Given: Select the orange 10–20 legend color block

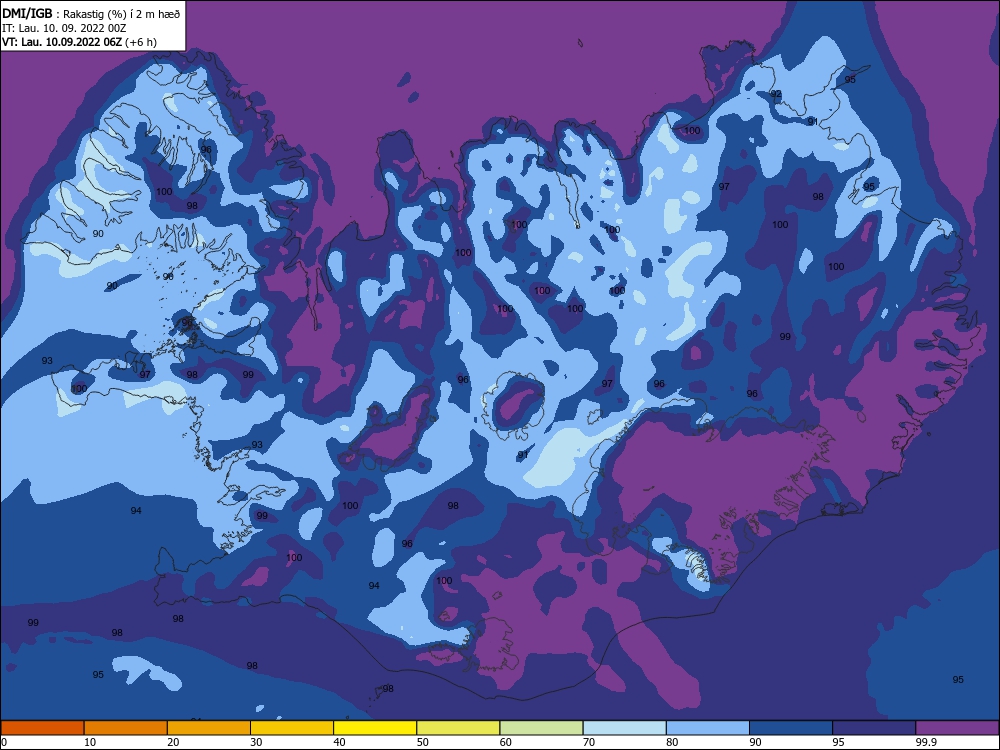Looking at the screenshot, I should coord(126,728).
